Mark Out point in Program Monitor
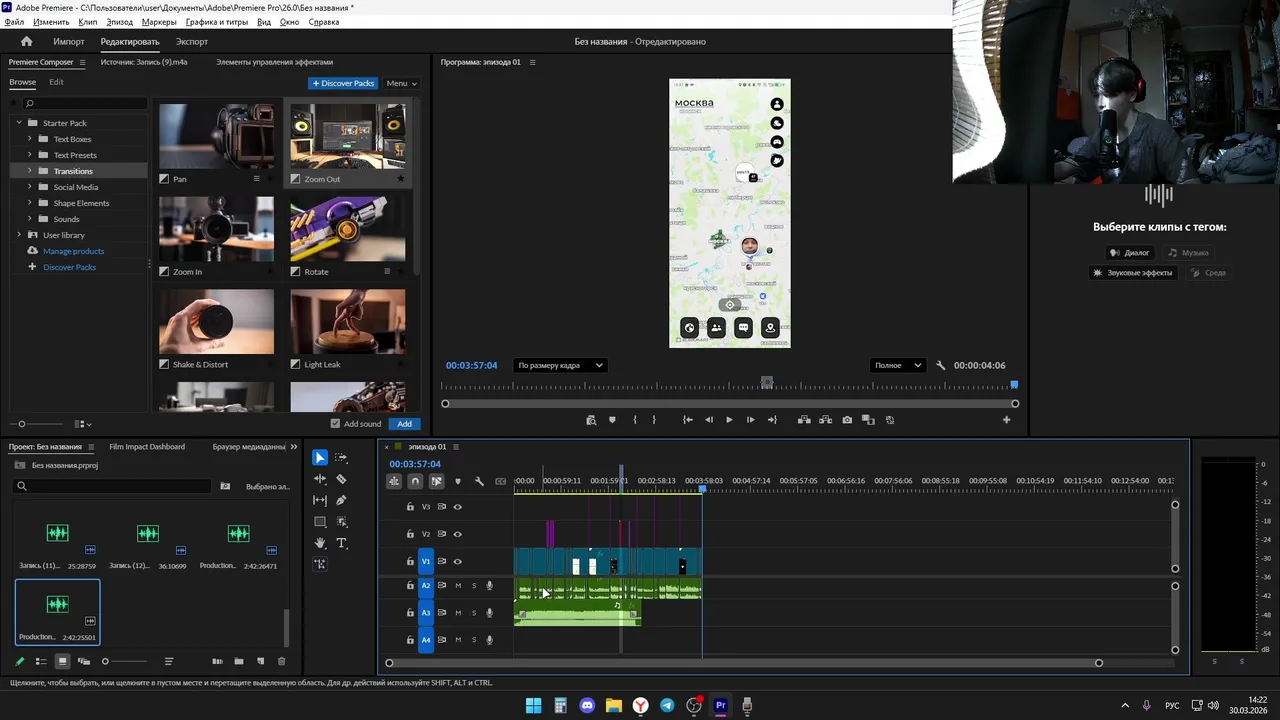 (x=655, y=420)
